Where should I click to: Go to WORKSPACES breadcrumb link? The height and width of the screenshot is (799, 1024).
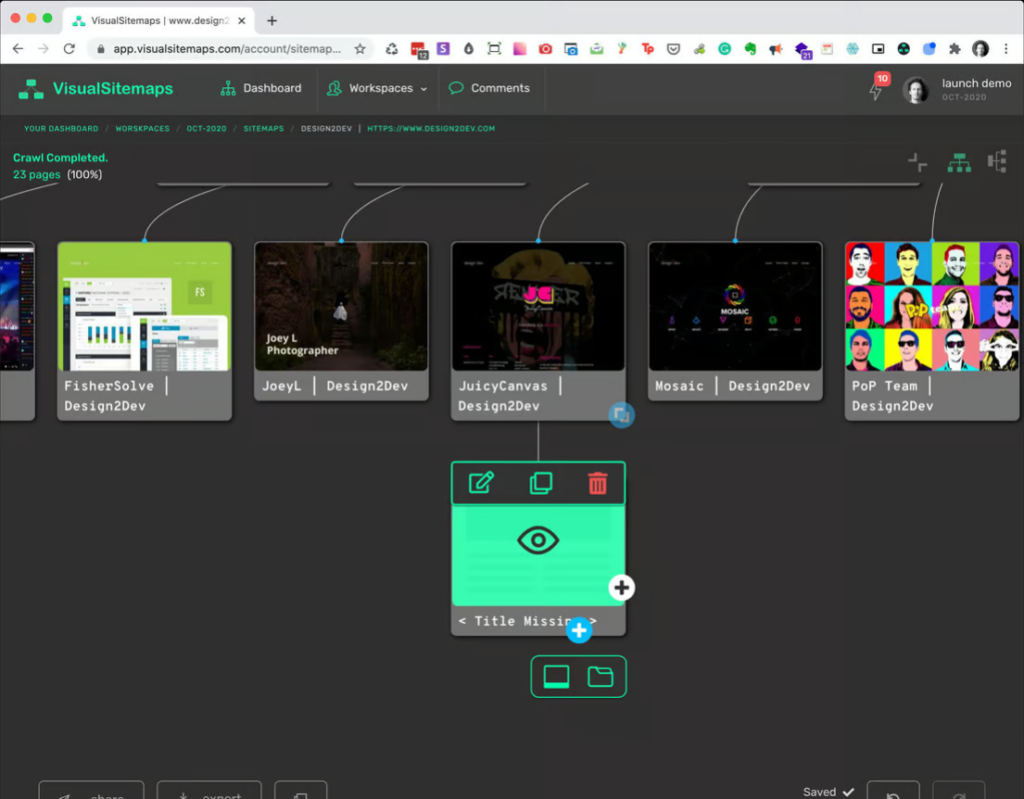click(x=142, y=129)
